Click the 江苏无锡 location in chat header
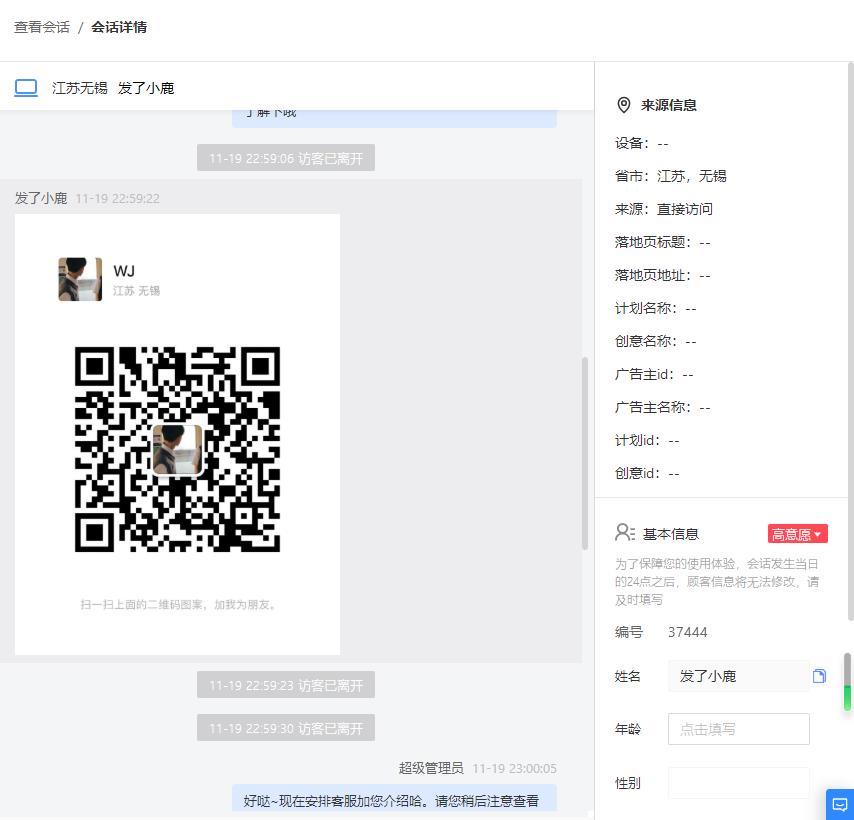The width and height of the screenshot is (854, 820). point(80,88)
